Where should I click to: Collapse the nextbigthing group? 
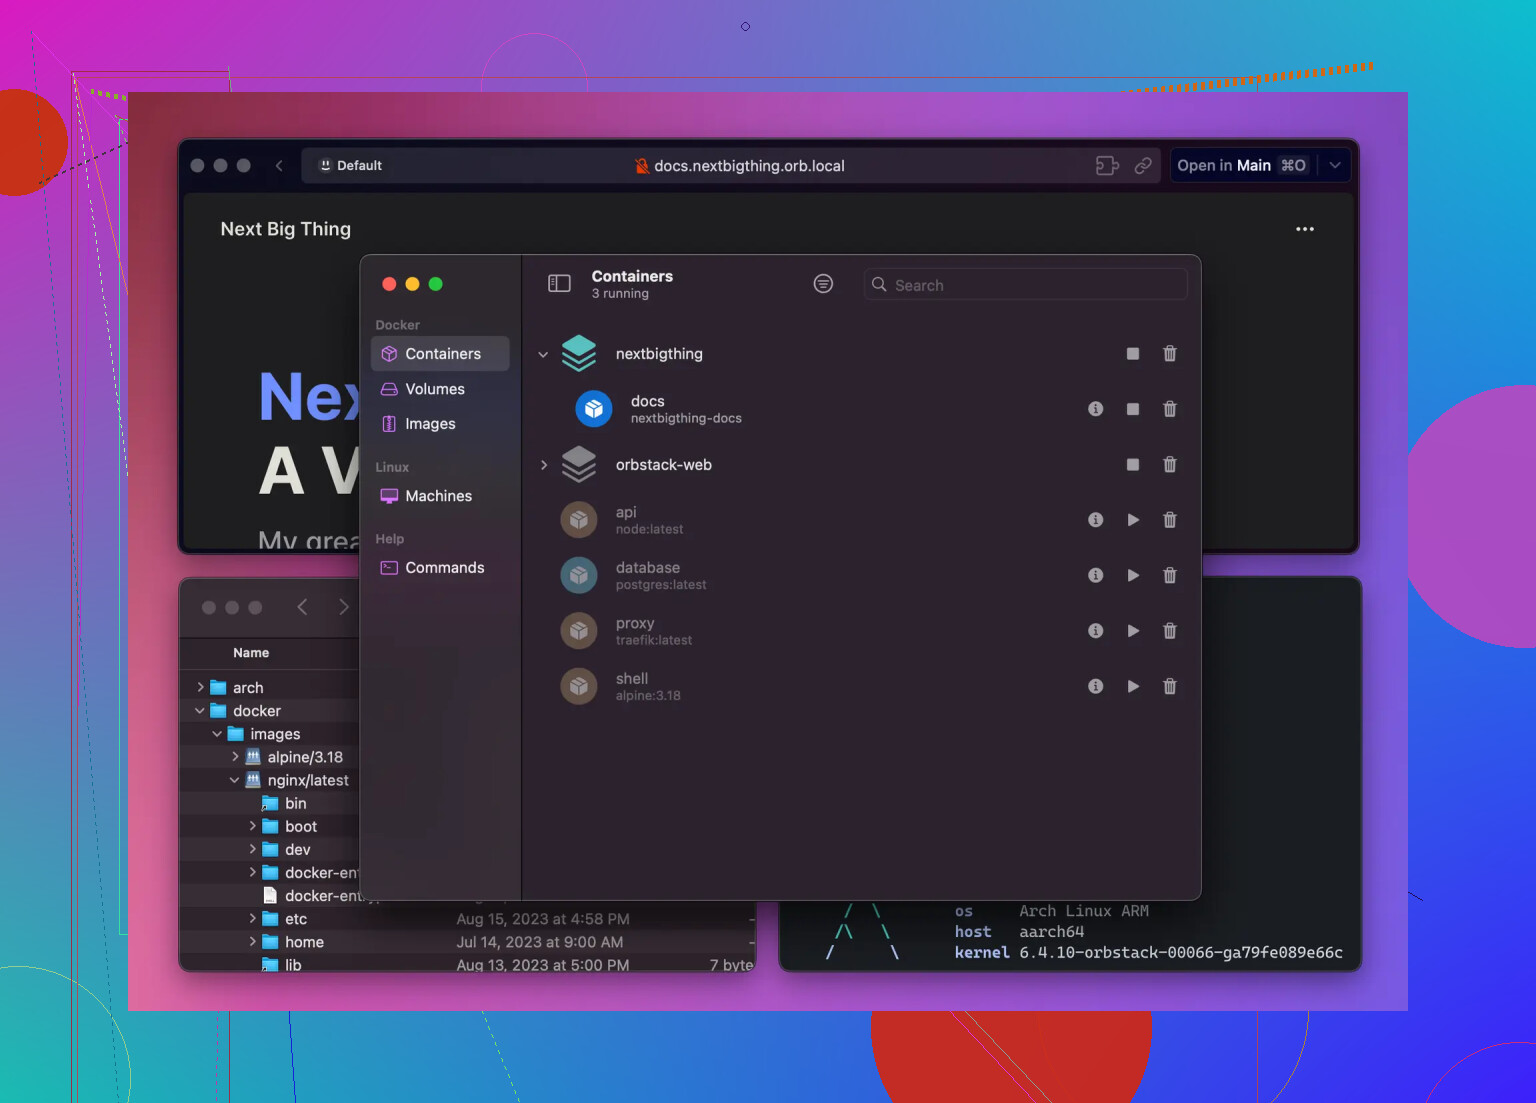[x=543, y=354]
